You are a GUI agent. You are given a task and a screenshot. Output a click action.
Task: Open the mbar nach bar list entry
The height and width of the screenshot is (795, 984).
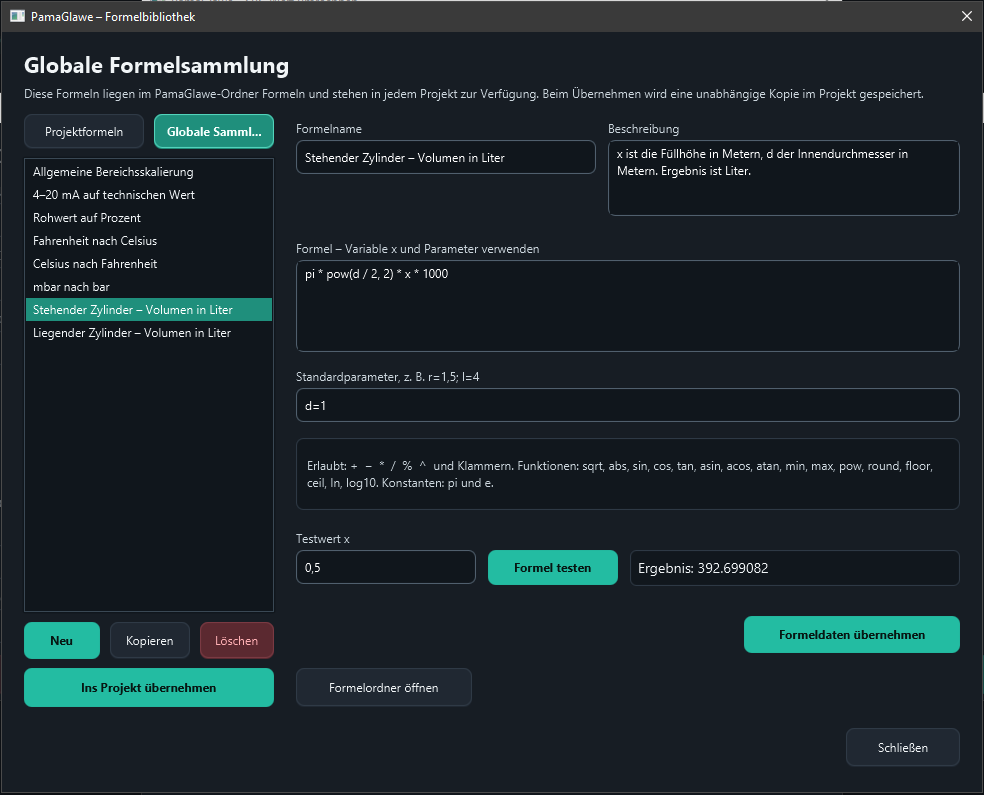[x=149, y=287]
